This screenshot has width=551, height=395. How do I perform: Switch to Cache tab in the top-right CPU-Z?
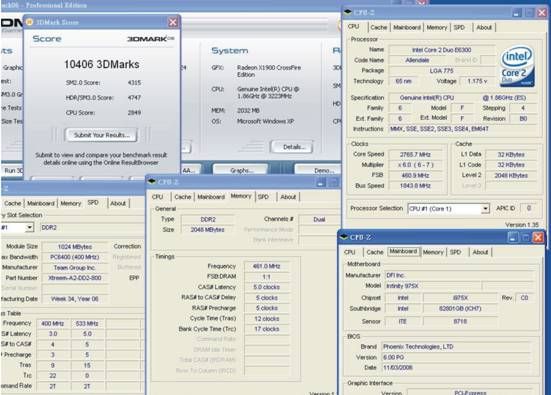(378, 27)
